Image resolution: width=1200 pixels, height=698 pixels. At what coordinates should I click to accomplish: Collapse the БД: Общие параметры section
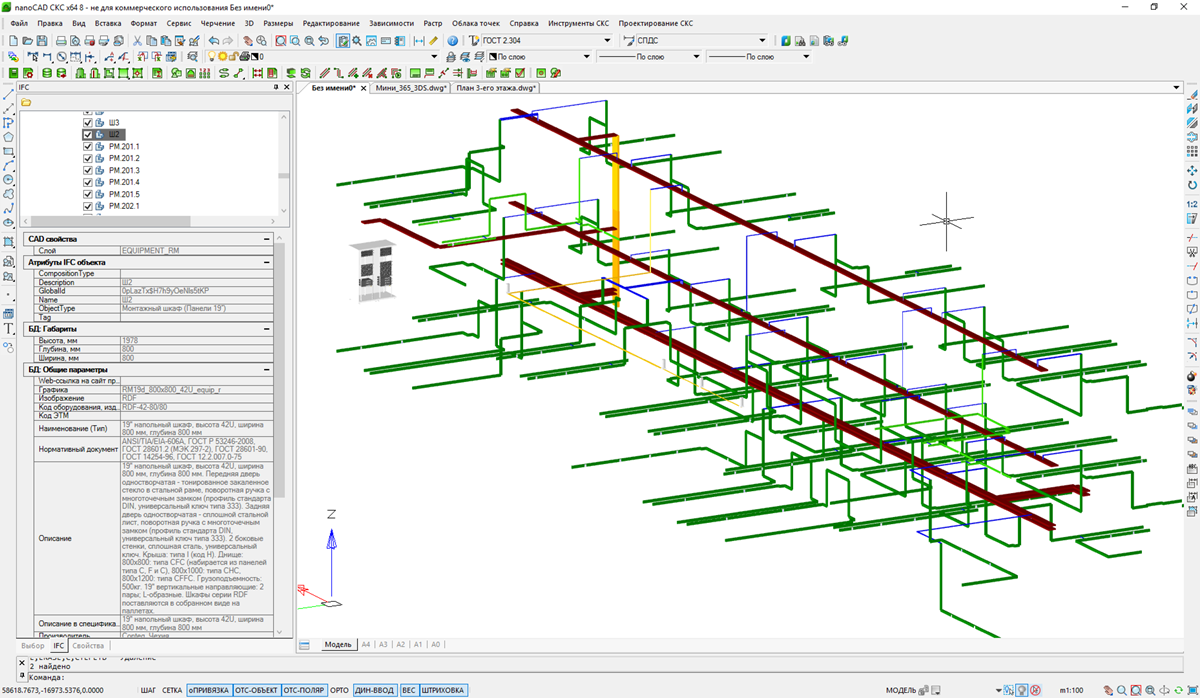pyautogui.click(x=266, y=370)
